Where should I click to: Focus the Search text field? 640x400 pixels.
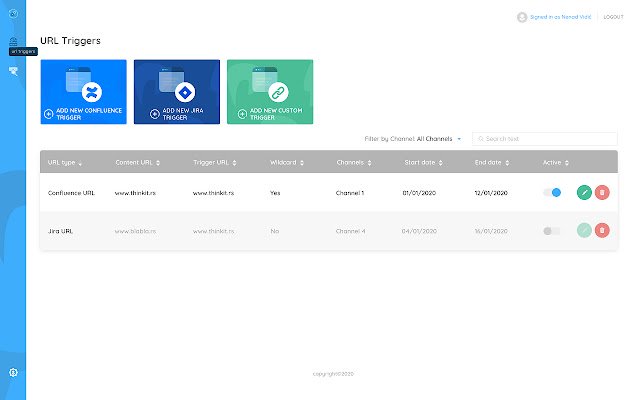click(544, 139)
